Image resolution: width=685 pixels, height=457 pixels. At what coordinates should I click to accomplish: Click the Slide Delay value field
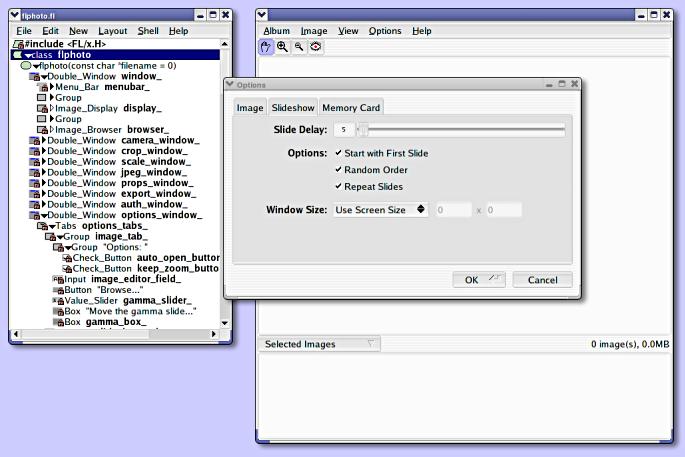(x=345, y=130)
